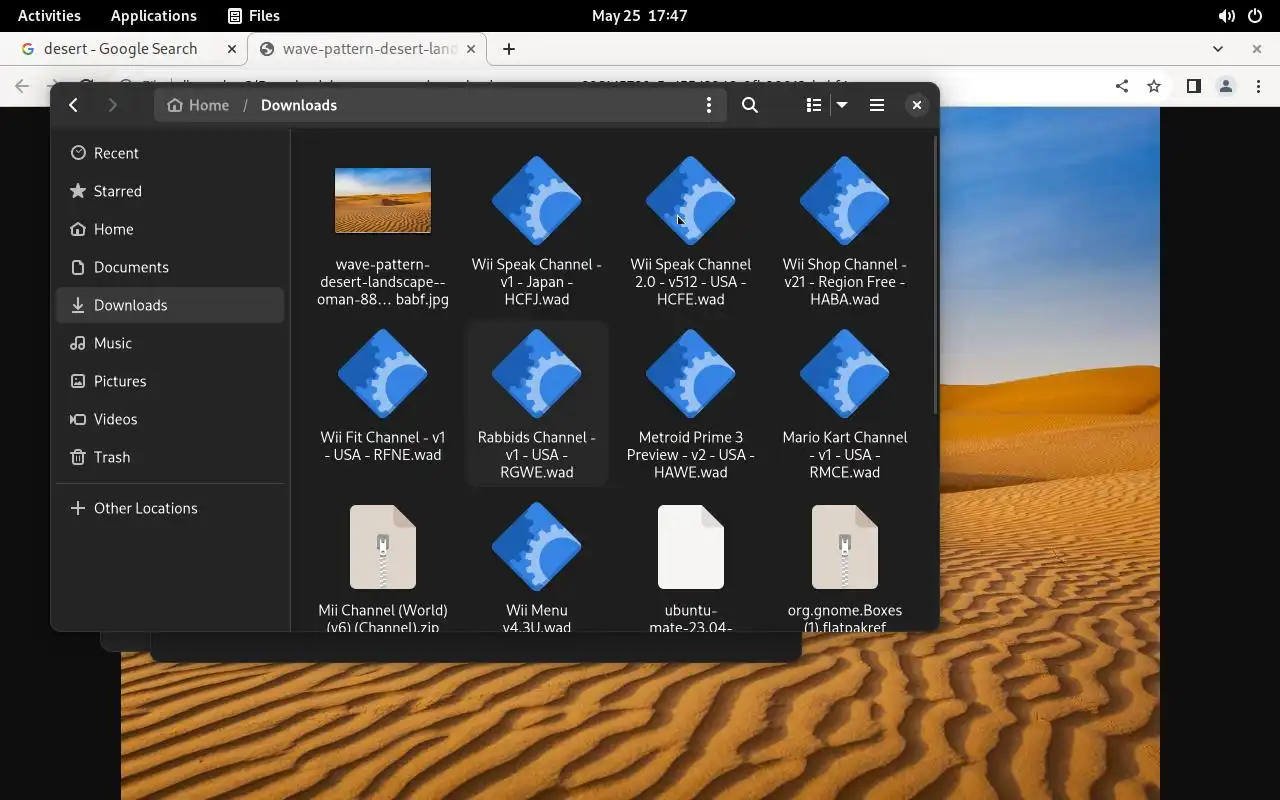Open a new browser tab
Screen dimensions: 1280x800
tap(509, 48)
